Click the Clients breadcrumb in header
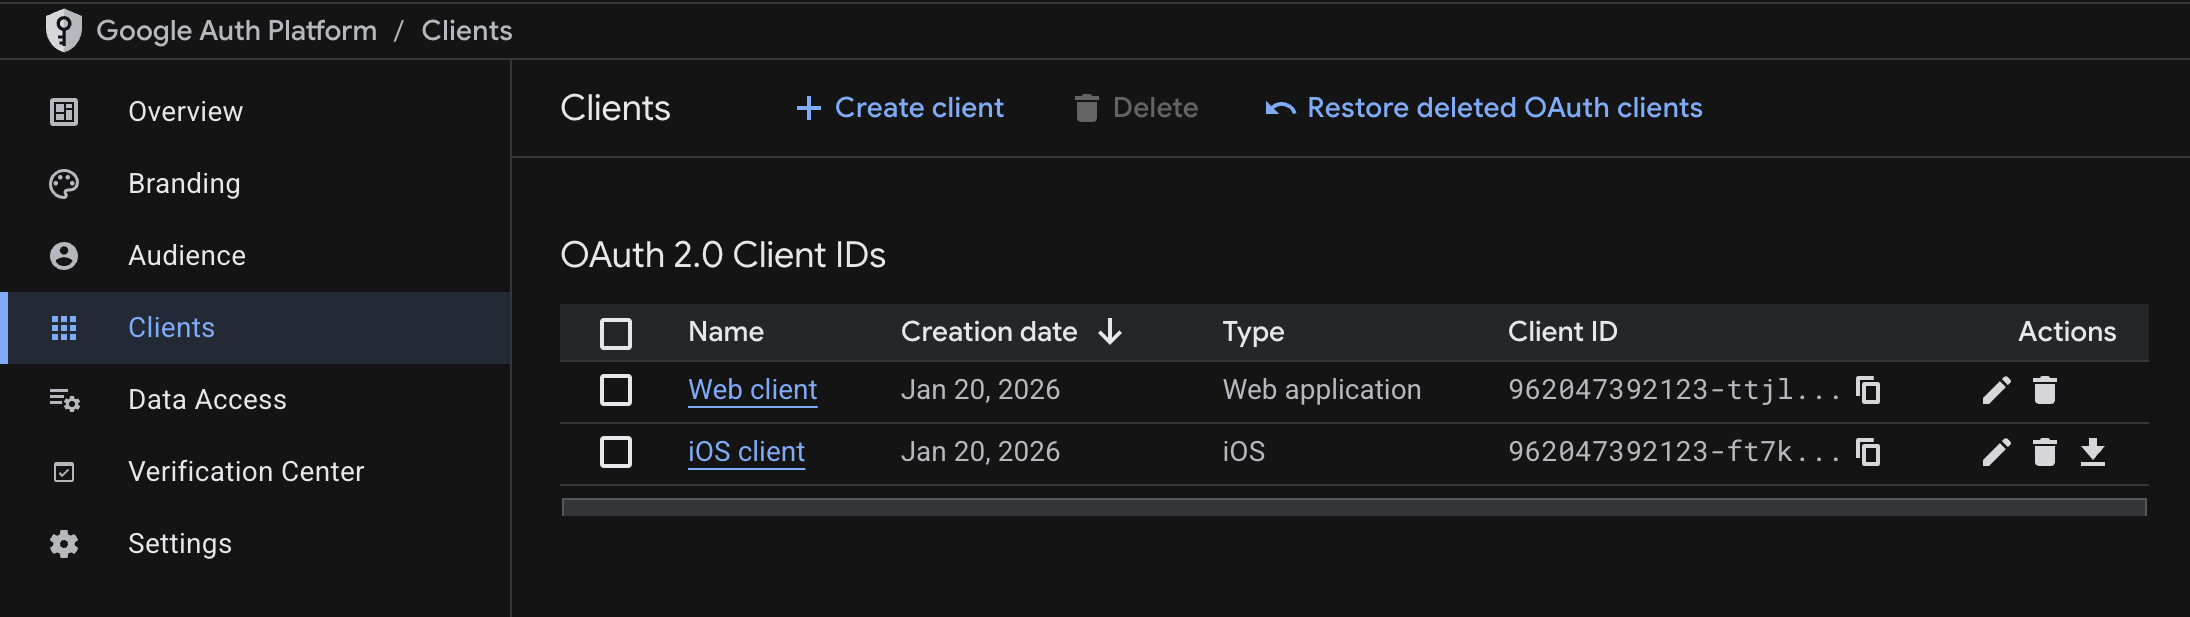 [x=467, y=31]
